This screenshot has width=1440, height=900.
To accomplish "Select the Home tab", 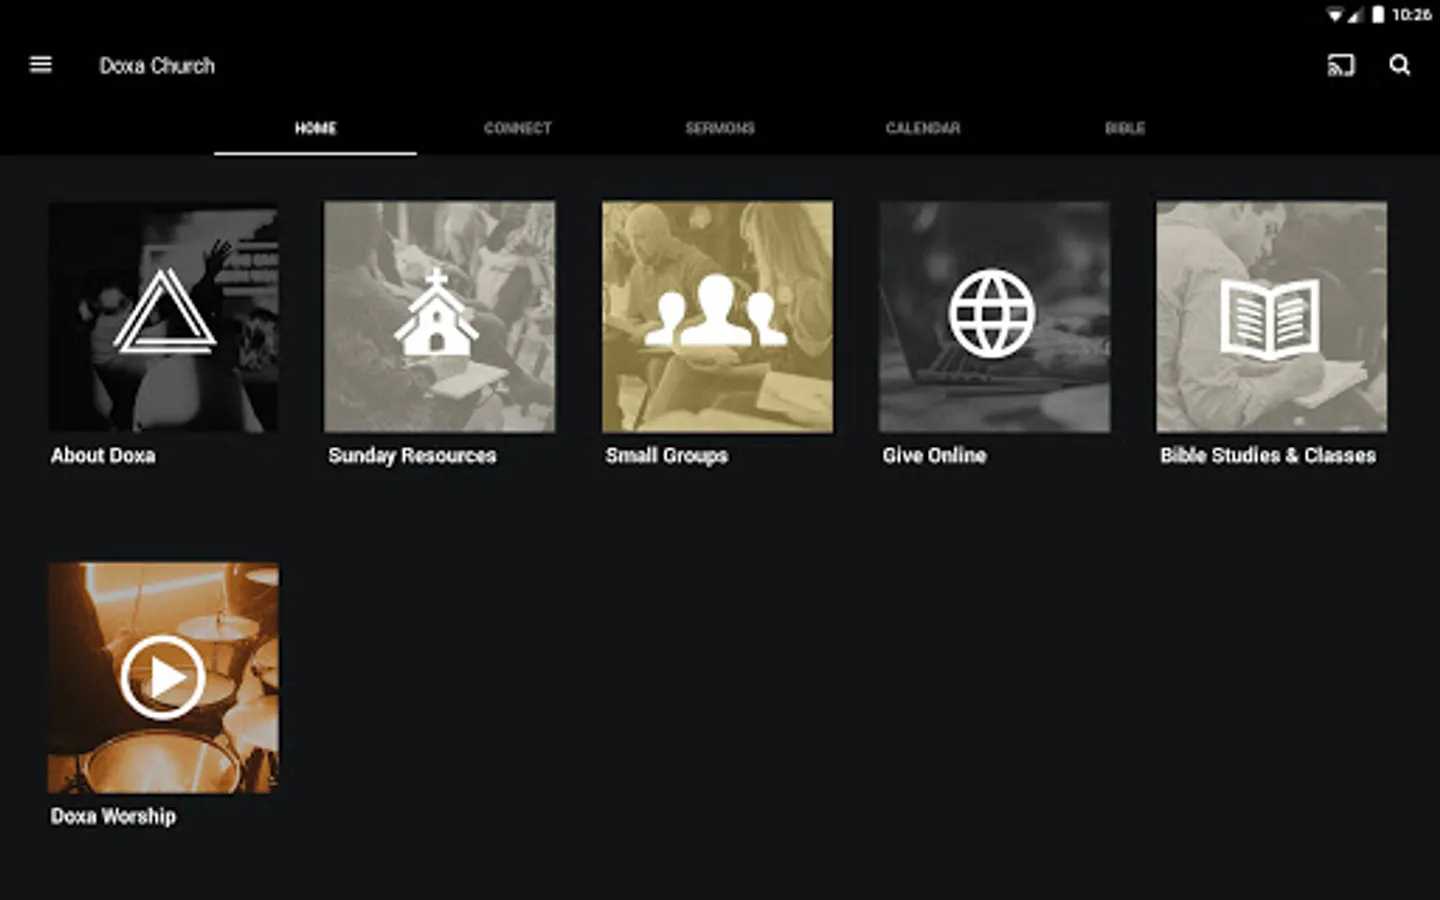I will (x=316, y=128).
